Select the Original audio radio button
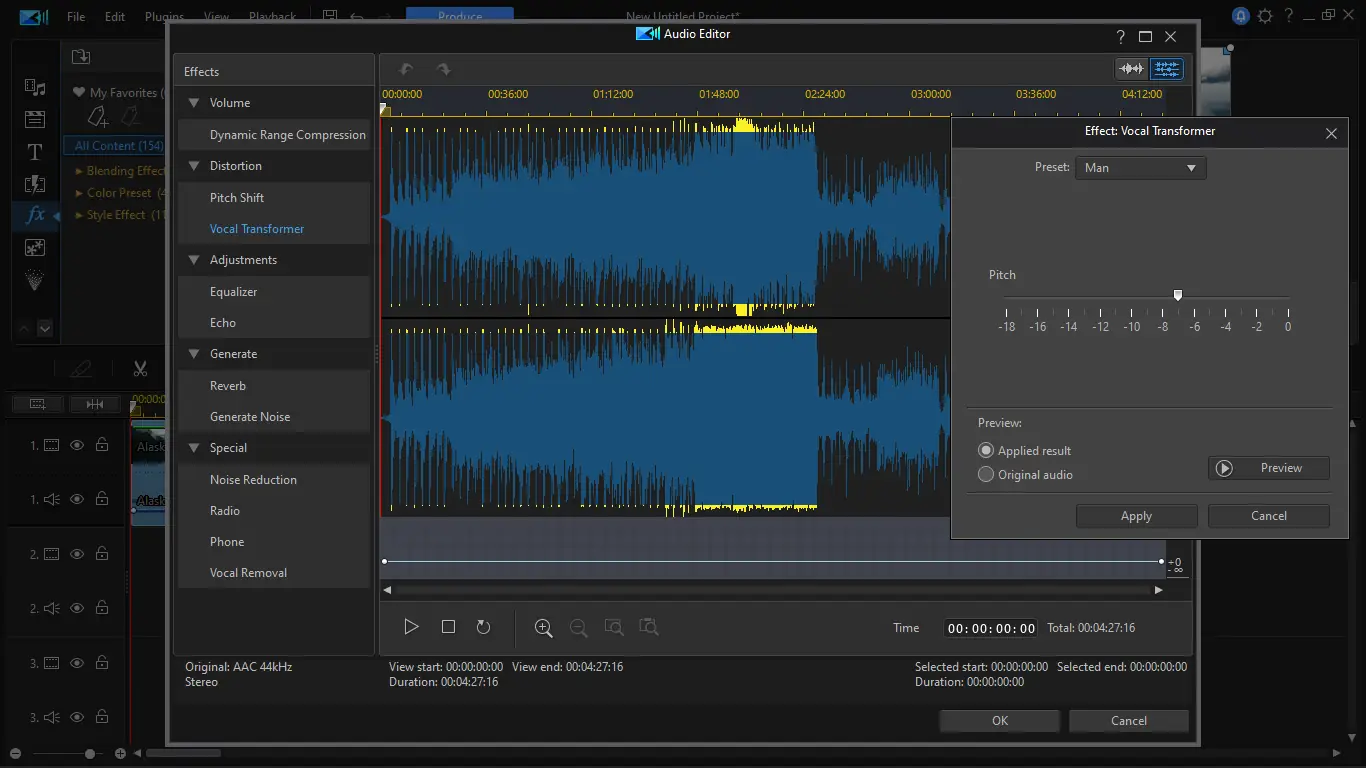 [986, 475]
